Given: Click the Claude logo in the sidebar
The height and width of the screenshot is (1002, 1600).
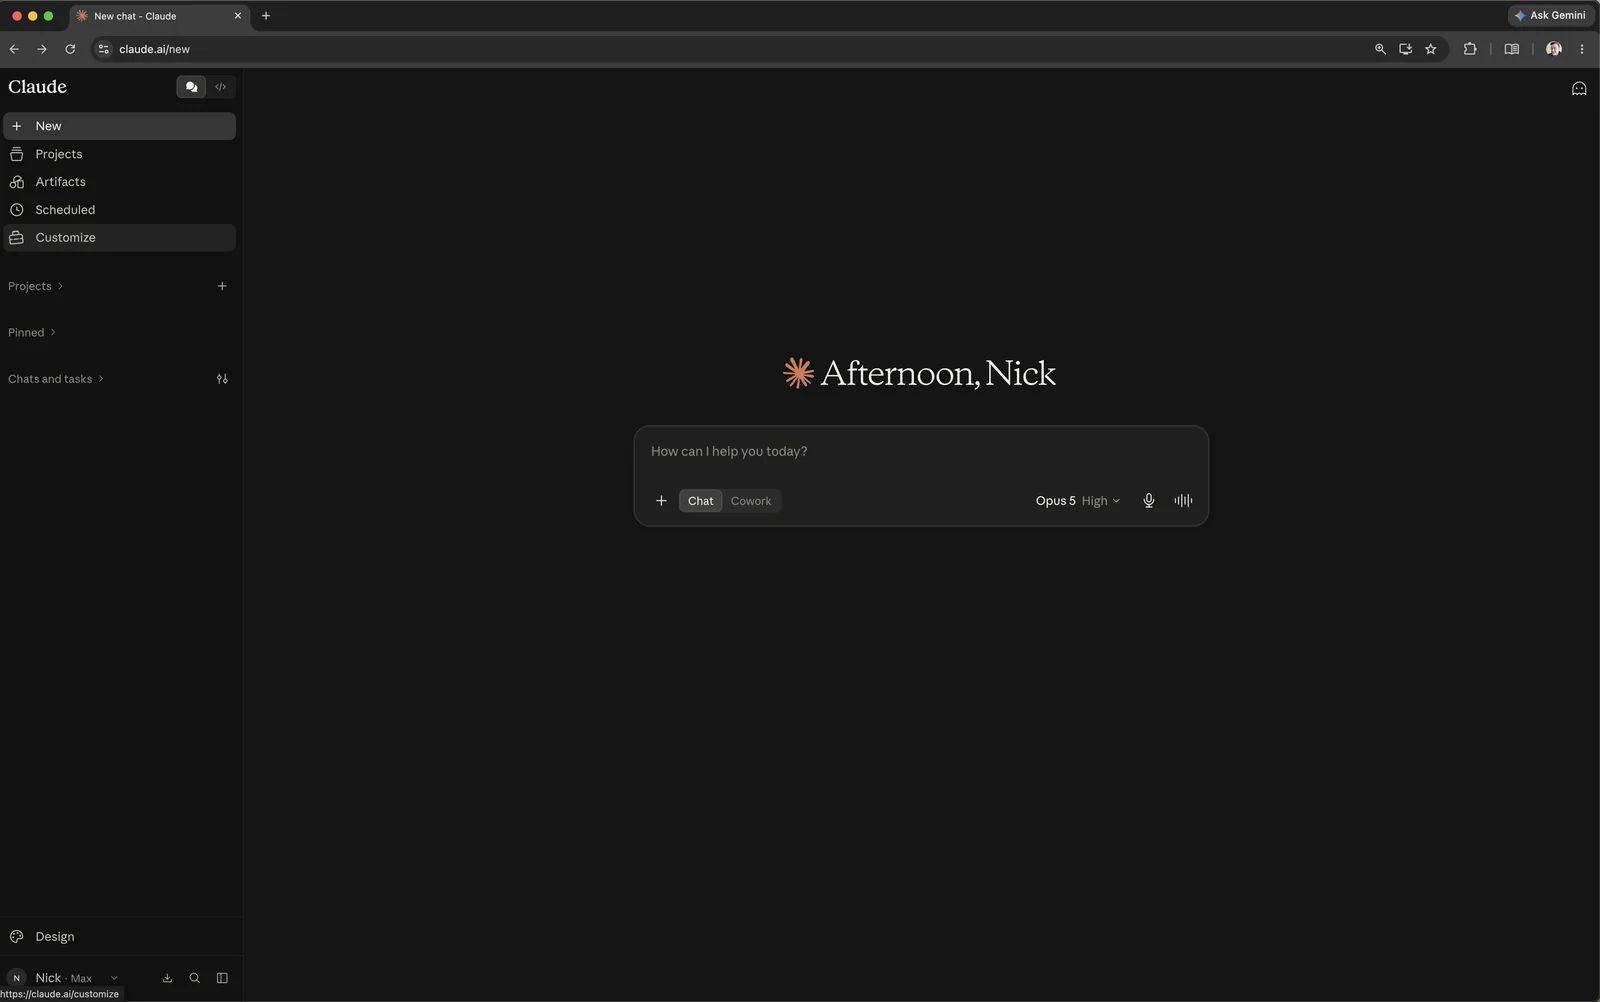Looking at the screenshot, I should (38, 87).
